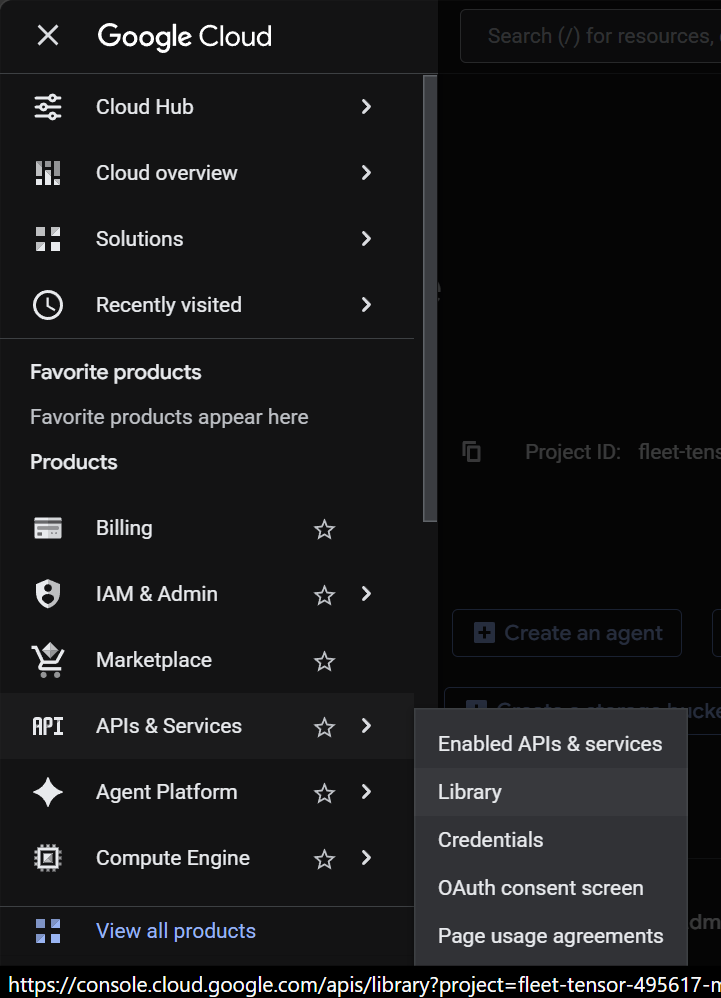This screenshot has height=998, width=721.
Task: Click the Recently visited clock icon
Action: tap(48, 305)
